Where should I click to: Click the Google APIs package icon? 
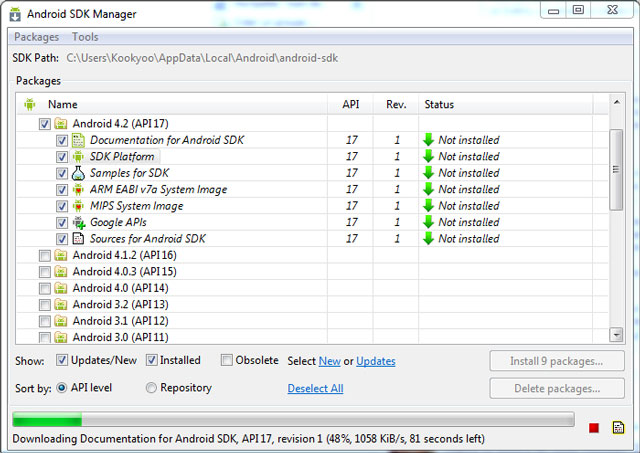tap(78, 222)
